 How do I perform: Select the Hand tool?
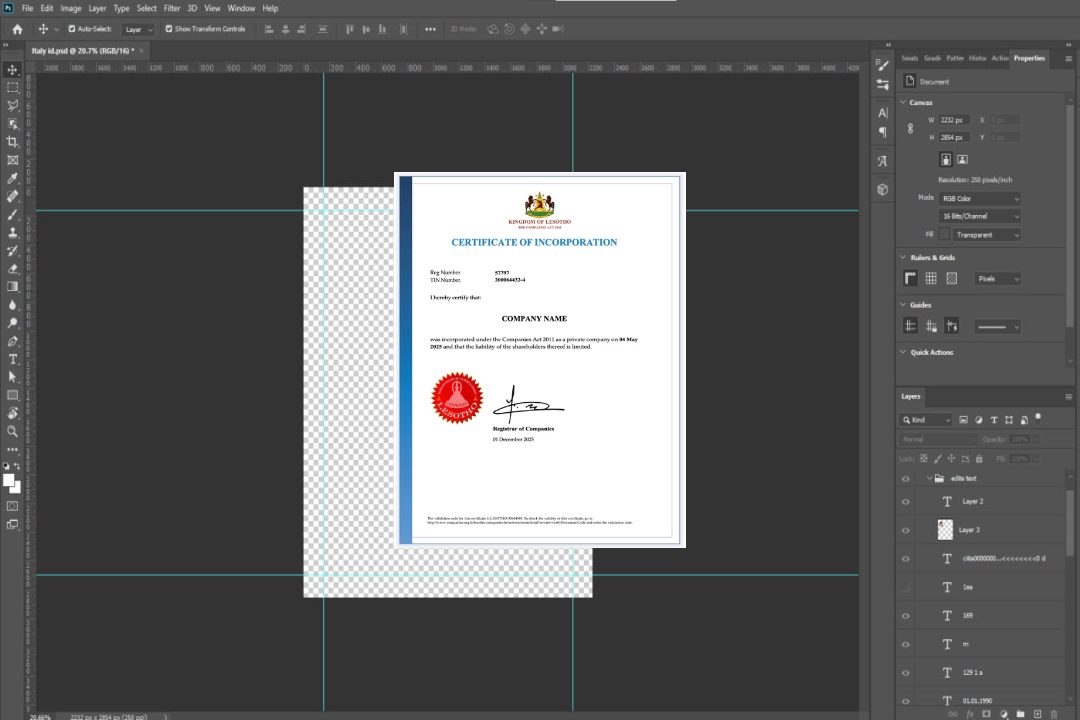12,413
